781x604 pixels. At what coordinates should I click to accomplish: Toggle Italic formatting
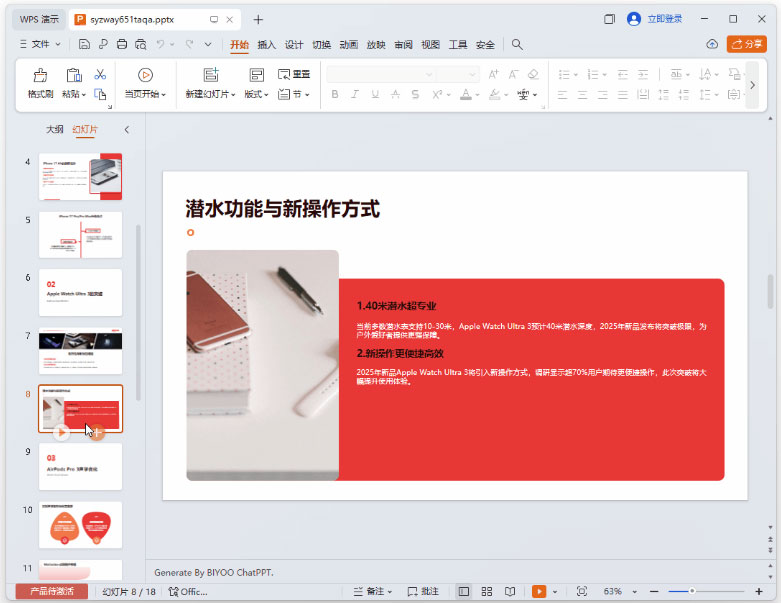355,94
